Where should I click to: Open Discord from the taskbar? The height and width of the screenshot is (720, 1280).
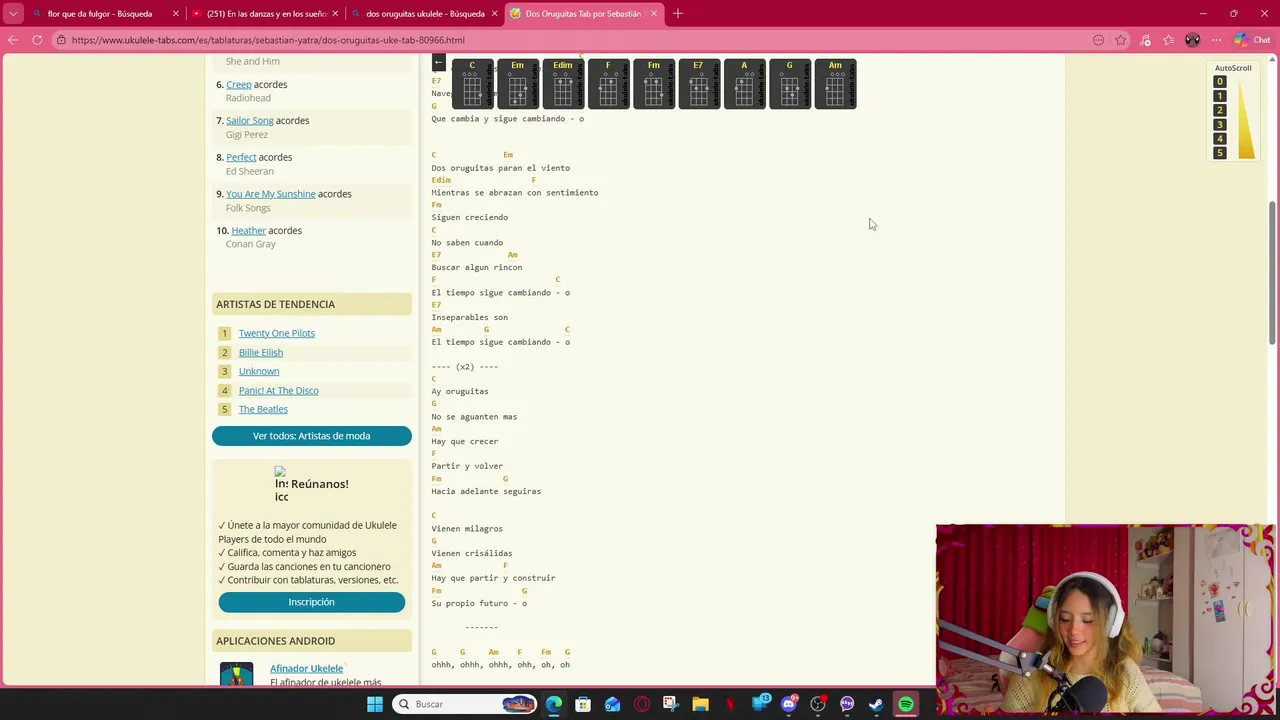[x=789, y=704]
